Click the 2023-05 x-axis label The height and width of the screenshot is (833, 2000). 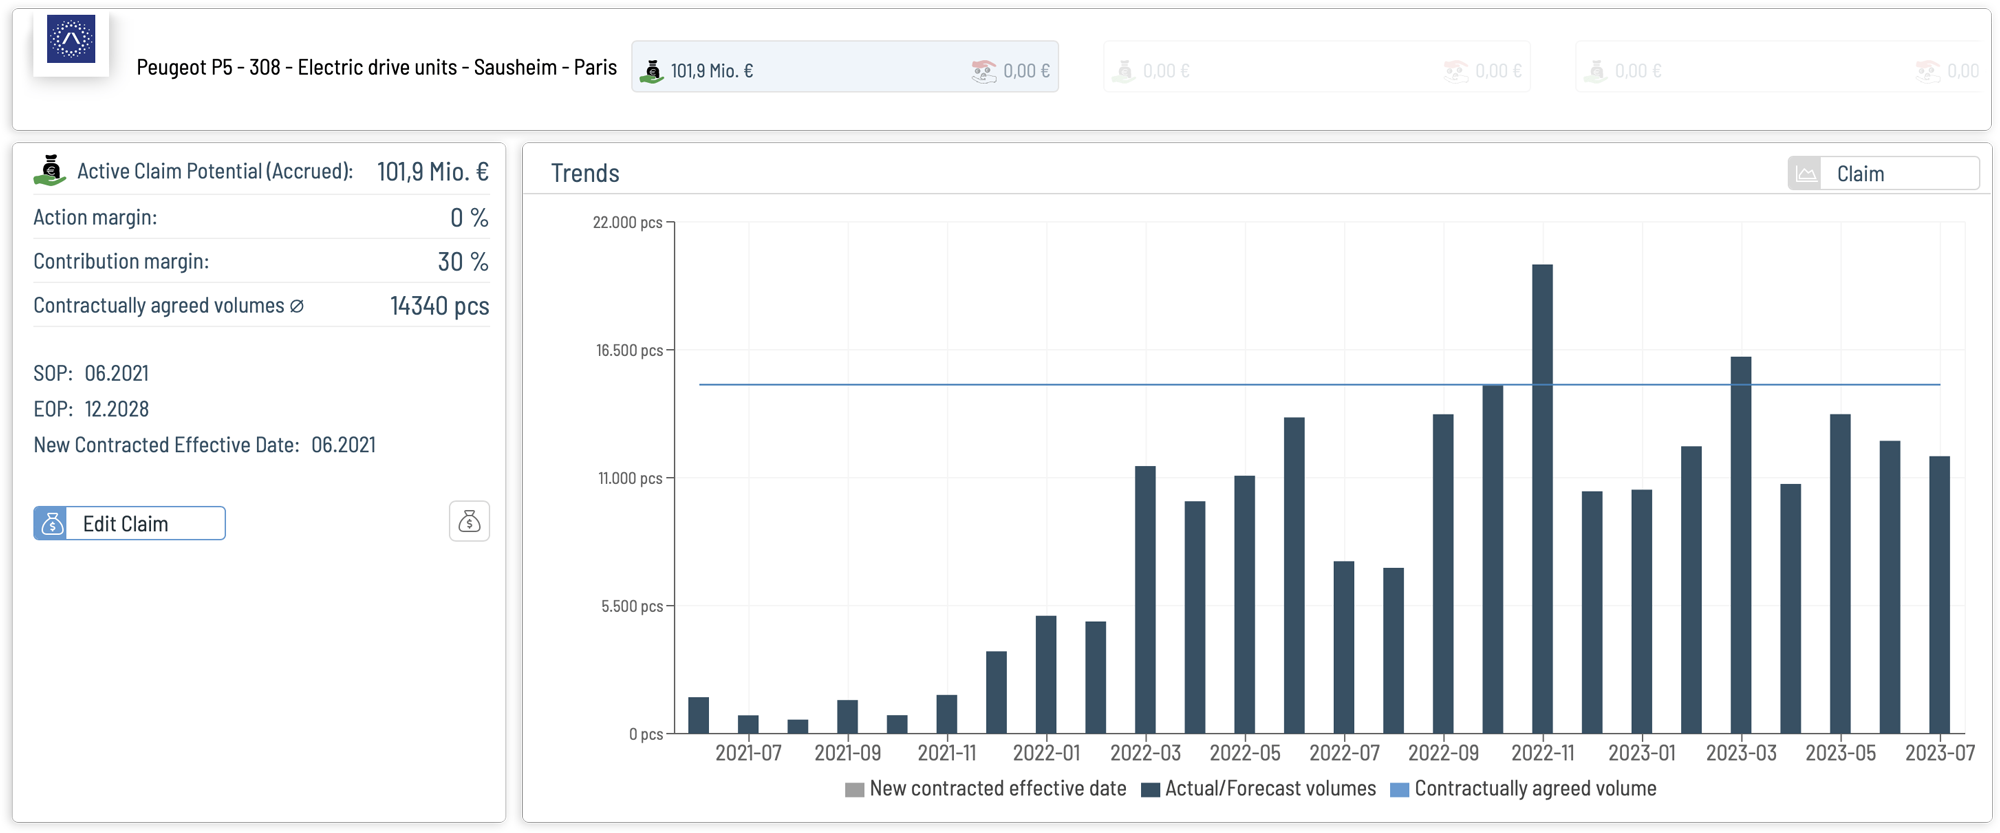coord(1840,753)
